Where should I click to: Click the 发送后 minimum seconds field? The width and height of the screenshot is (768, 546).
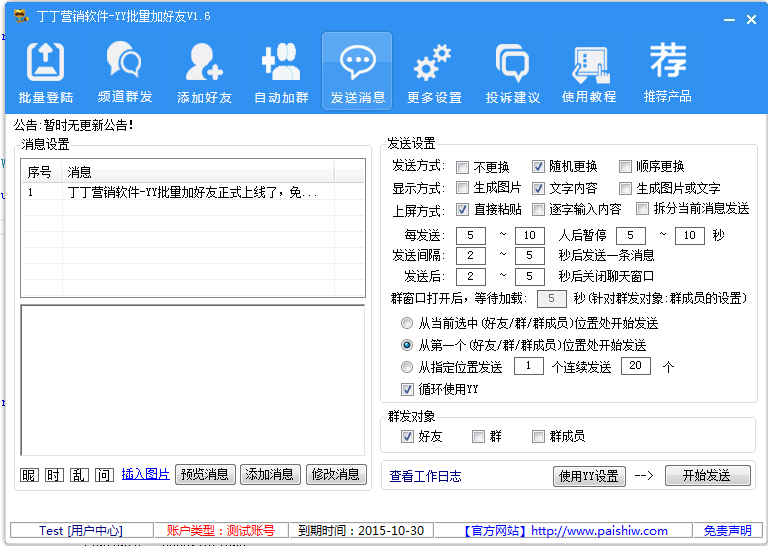tap(471, 277)
